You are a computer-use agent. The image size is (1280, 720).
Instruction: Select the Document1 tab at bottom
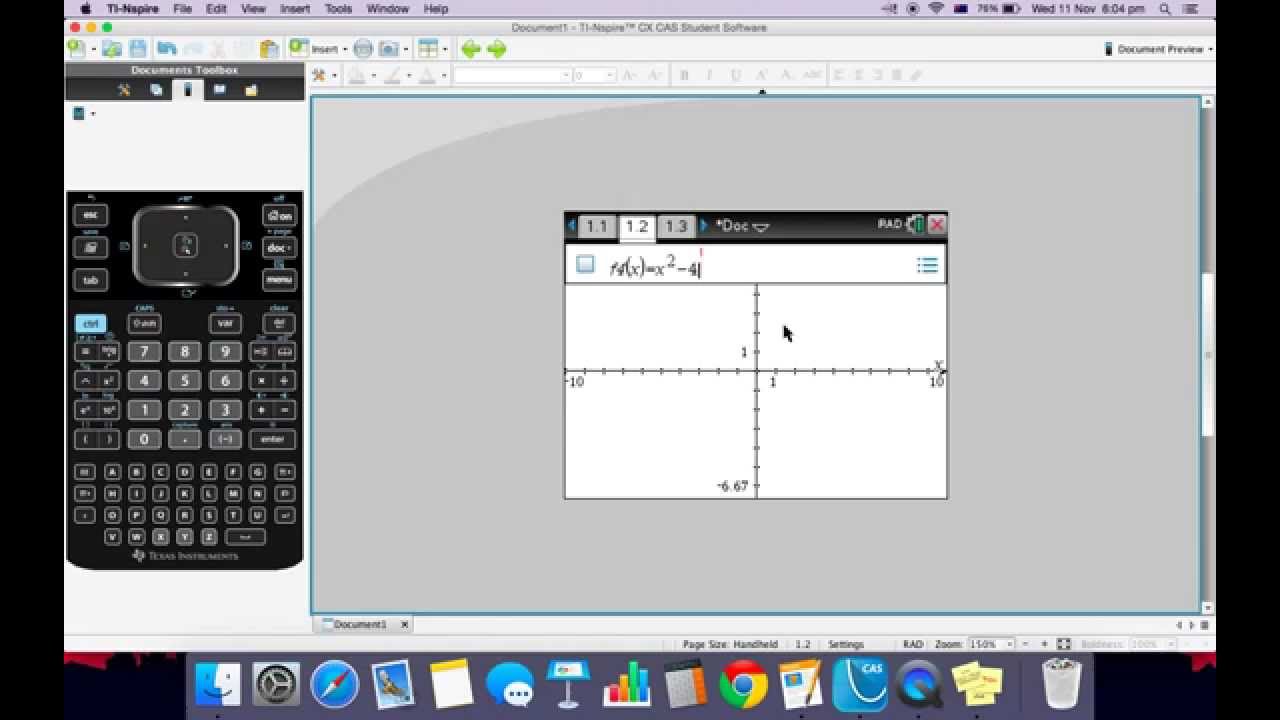tap(359, 624)
